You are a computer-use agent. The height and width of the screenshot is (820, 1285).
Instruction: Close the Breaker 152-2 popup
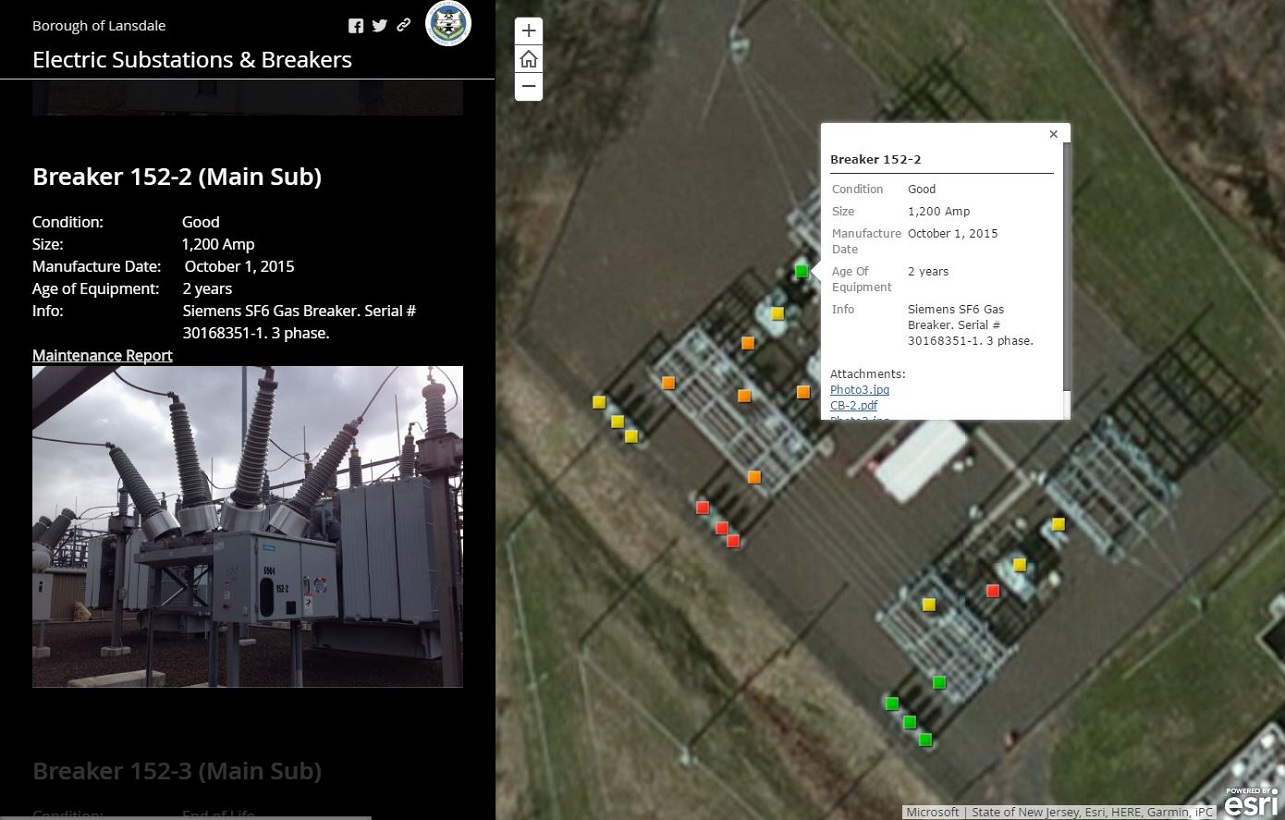[1053, 134]
